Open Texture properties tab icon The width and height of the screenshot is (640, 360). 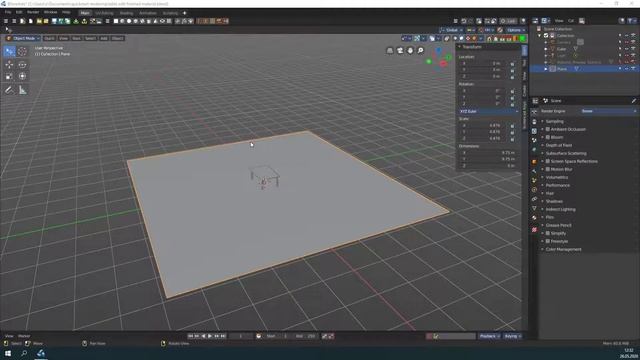pos(534,230)
